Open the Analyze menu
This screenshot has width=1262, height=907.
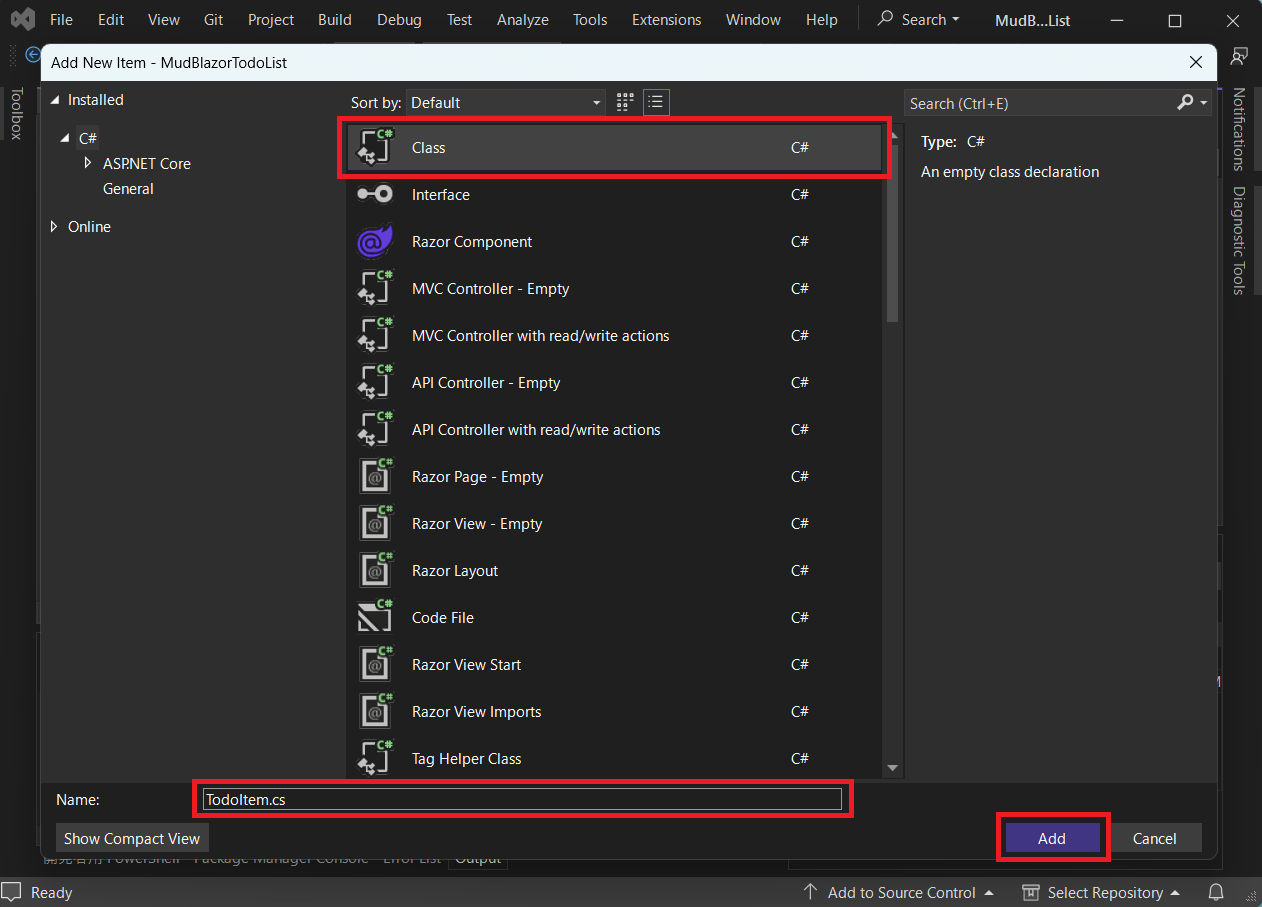click(523, 19)
